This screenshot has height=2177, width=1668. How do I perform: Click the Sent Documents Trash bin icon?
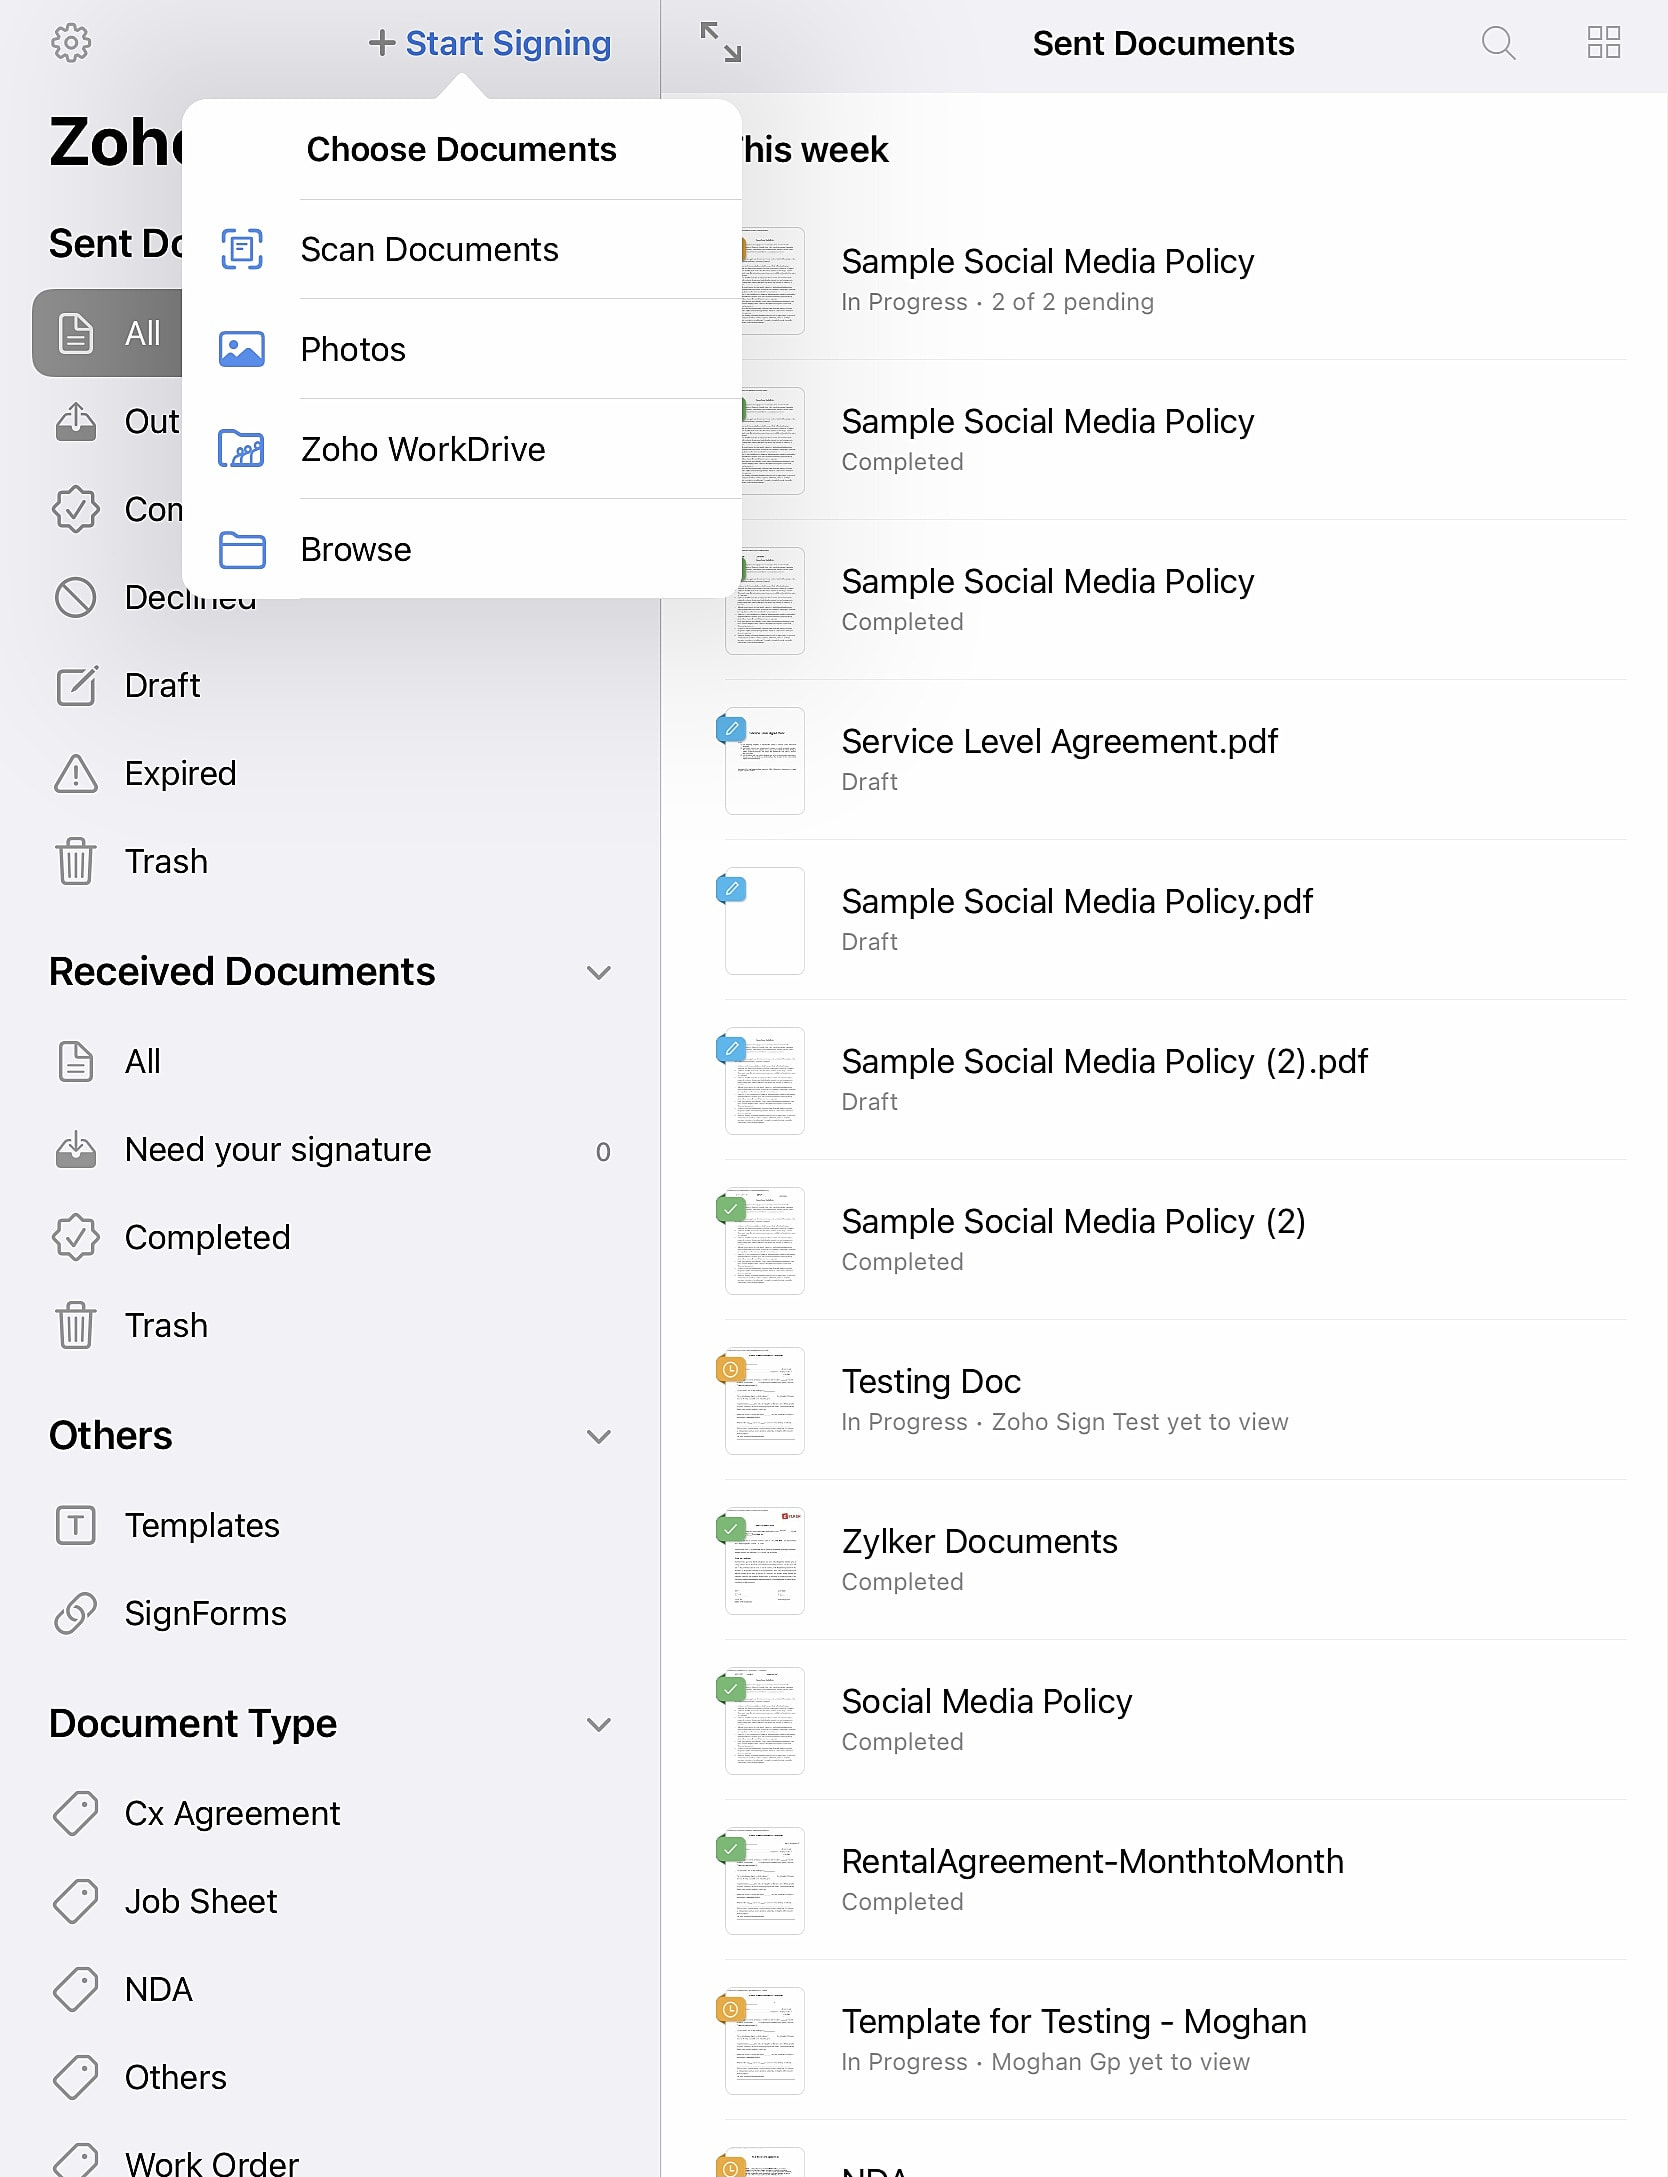pyautogui.click(x=76, y=861)
